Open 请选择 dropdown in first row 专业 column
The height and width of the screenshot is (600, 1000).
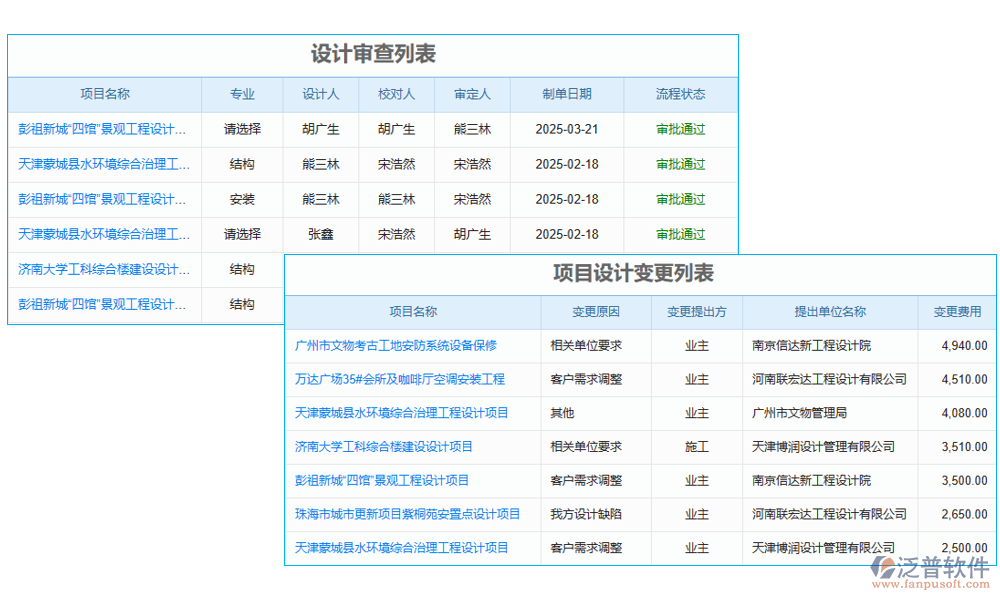click(x=242, y=129)
